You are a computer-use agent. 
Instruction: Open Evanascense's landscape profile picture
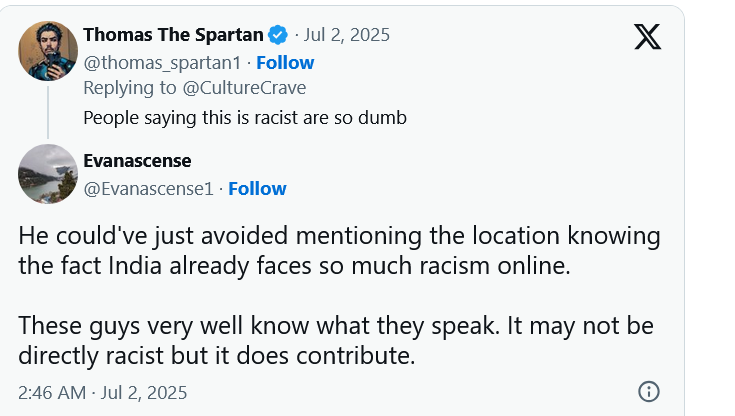[x=48, y=173]
